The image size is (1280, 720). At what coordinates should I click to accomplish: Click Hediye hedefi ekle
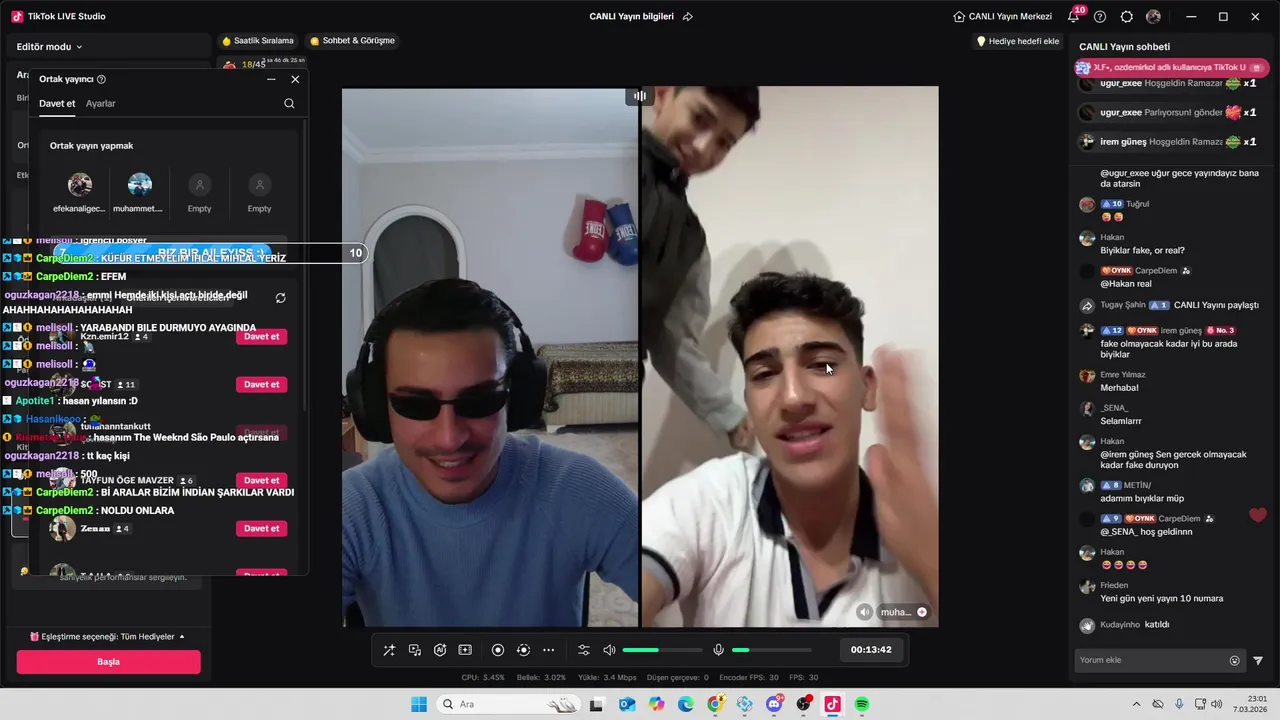pyautogui.click(x=1017, y=41)
